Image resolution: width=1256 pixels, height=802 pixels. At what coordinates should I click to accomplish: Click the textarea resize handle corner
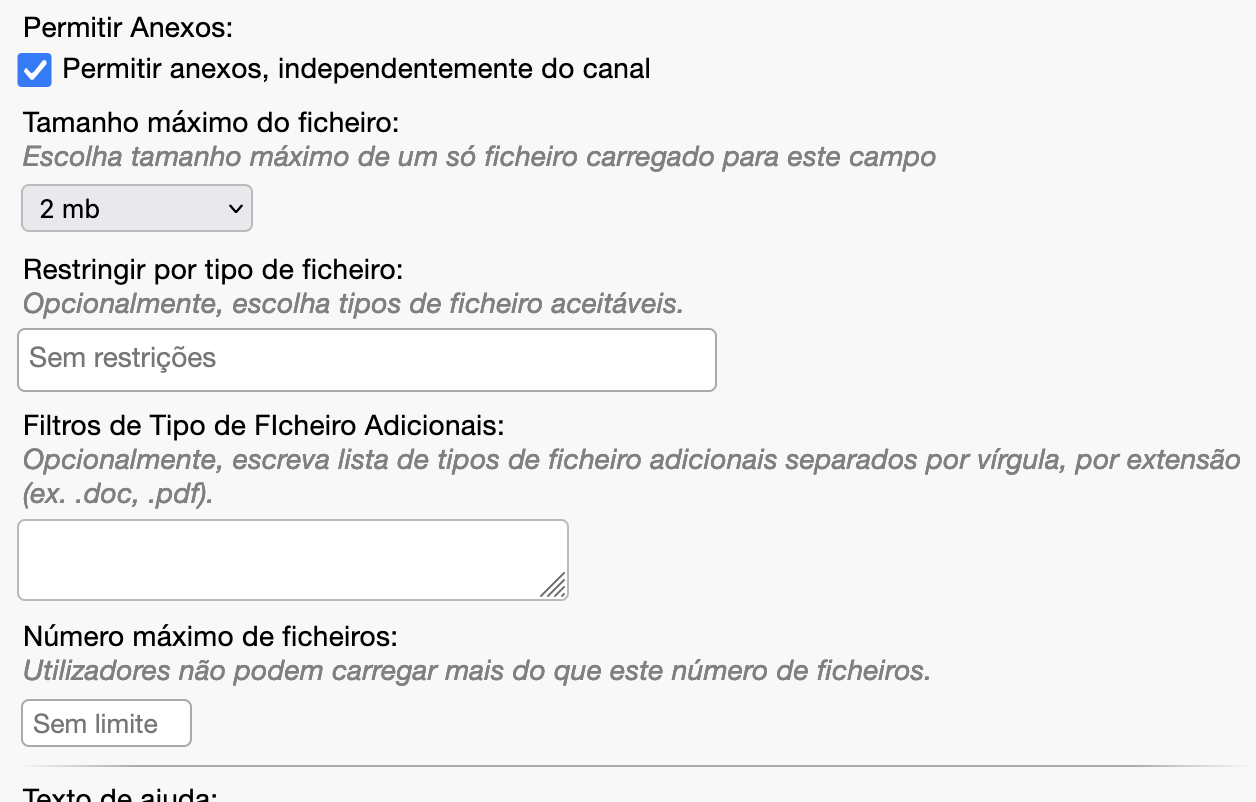(x=554, y=587)
